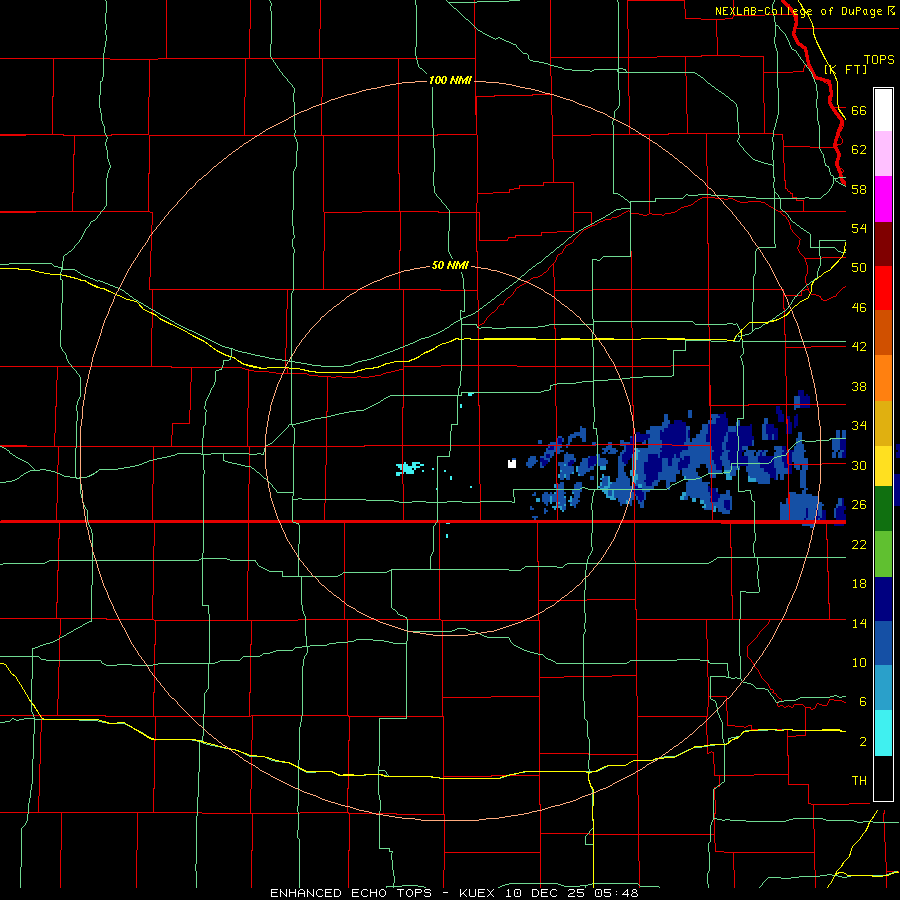
Task: Click the TH legend label
Action: click(x=859, y=780)
